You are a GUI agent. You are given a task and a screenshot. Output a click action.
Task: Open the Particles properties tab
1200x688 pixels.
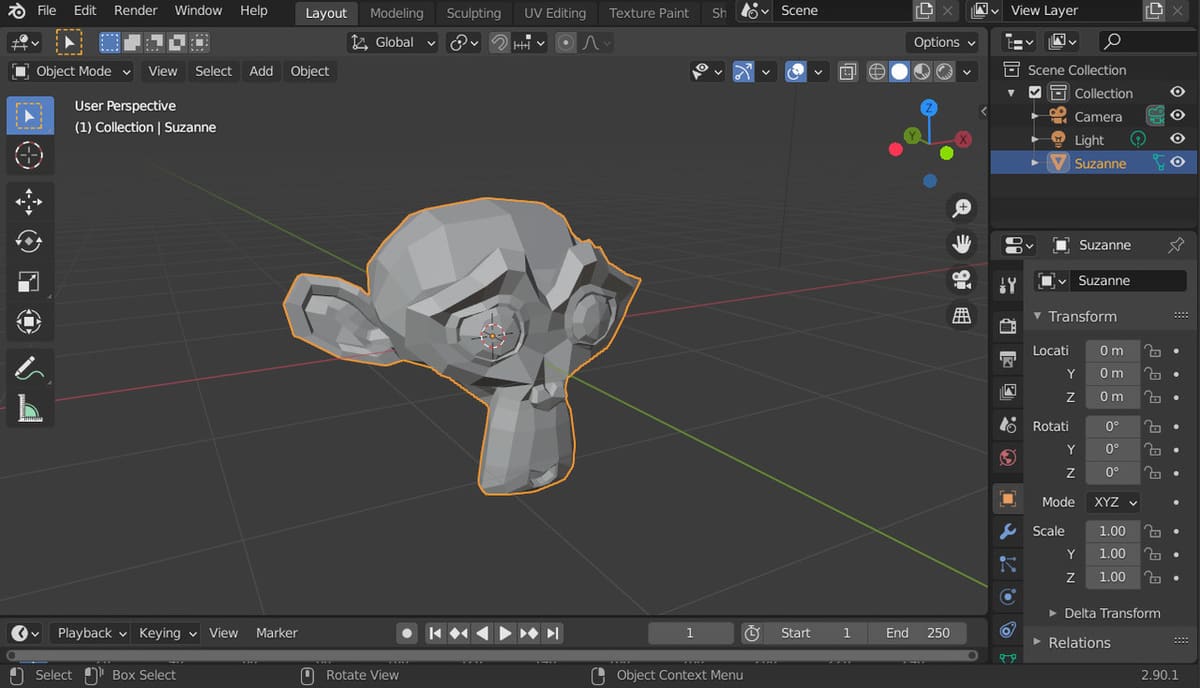coord(1008,564)
